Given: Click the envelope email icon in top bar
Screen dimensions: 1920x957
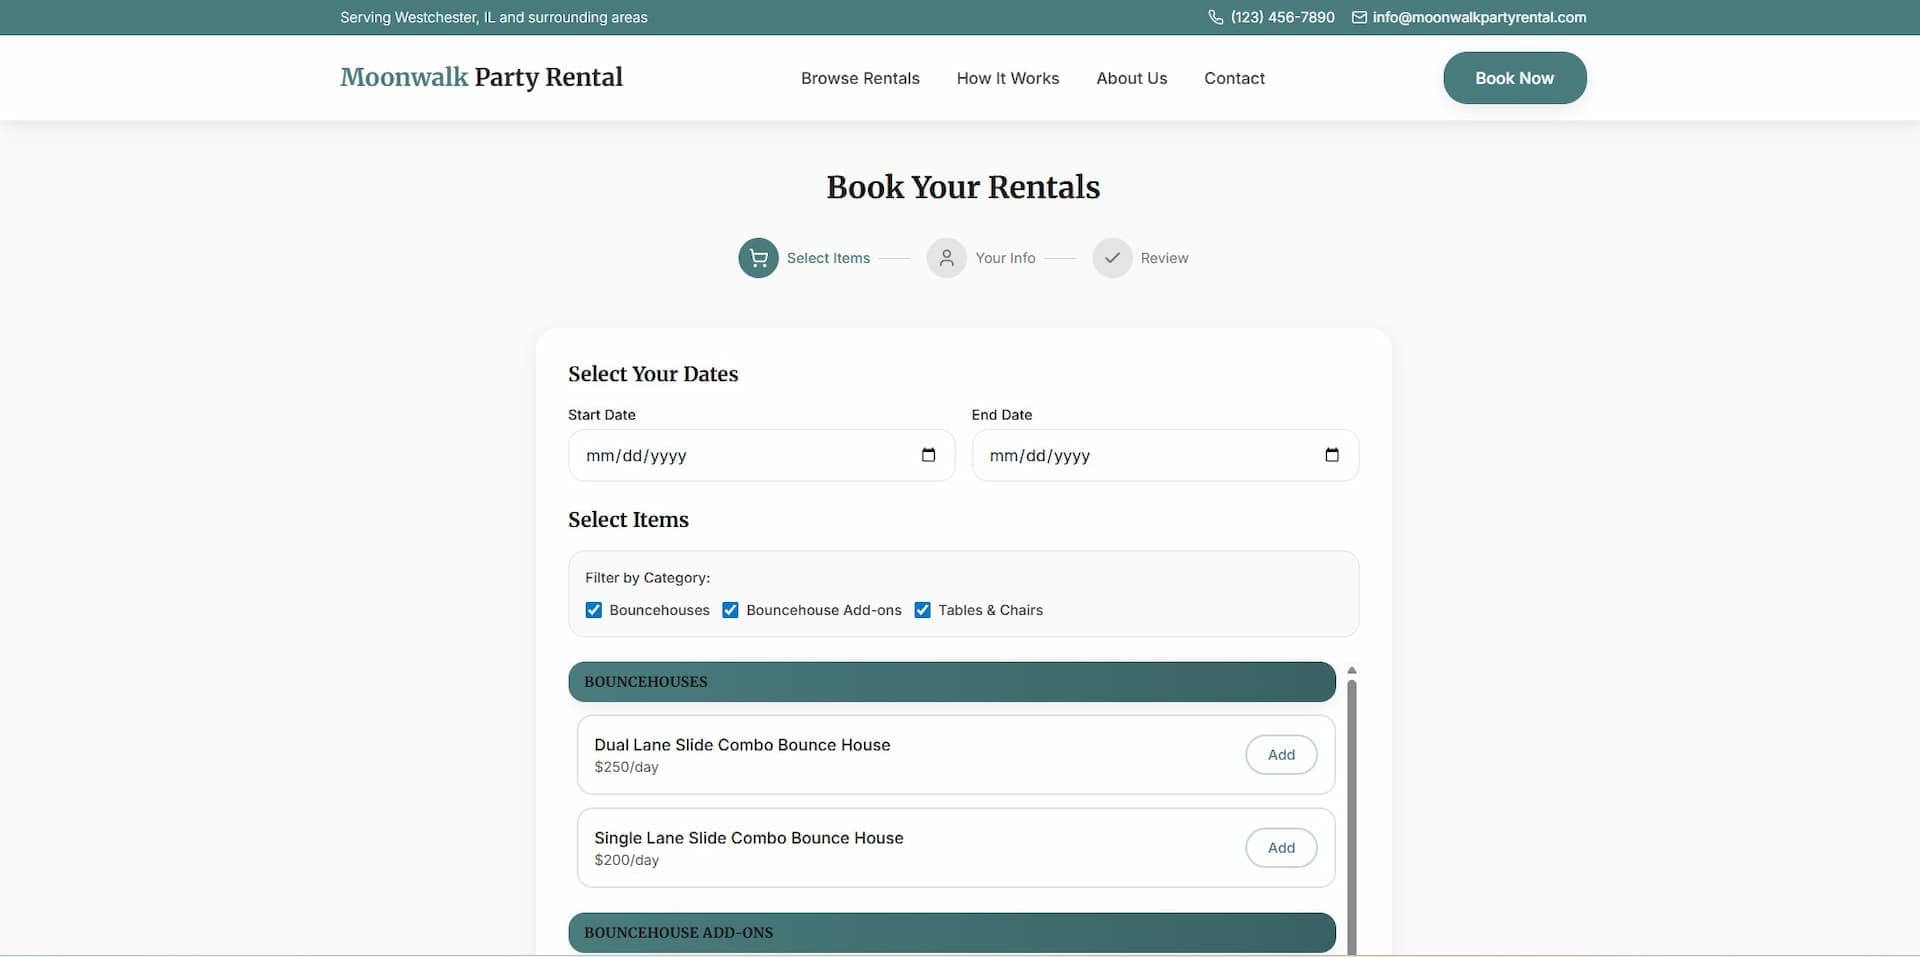Looking at the screenshot, I should (x=1359, y=17).
